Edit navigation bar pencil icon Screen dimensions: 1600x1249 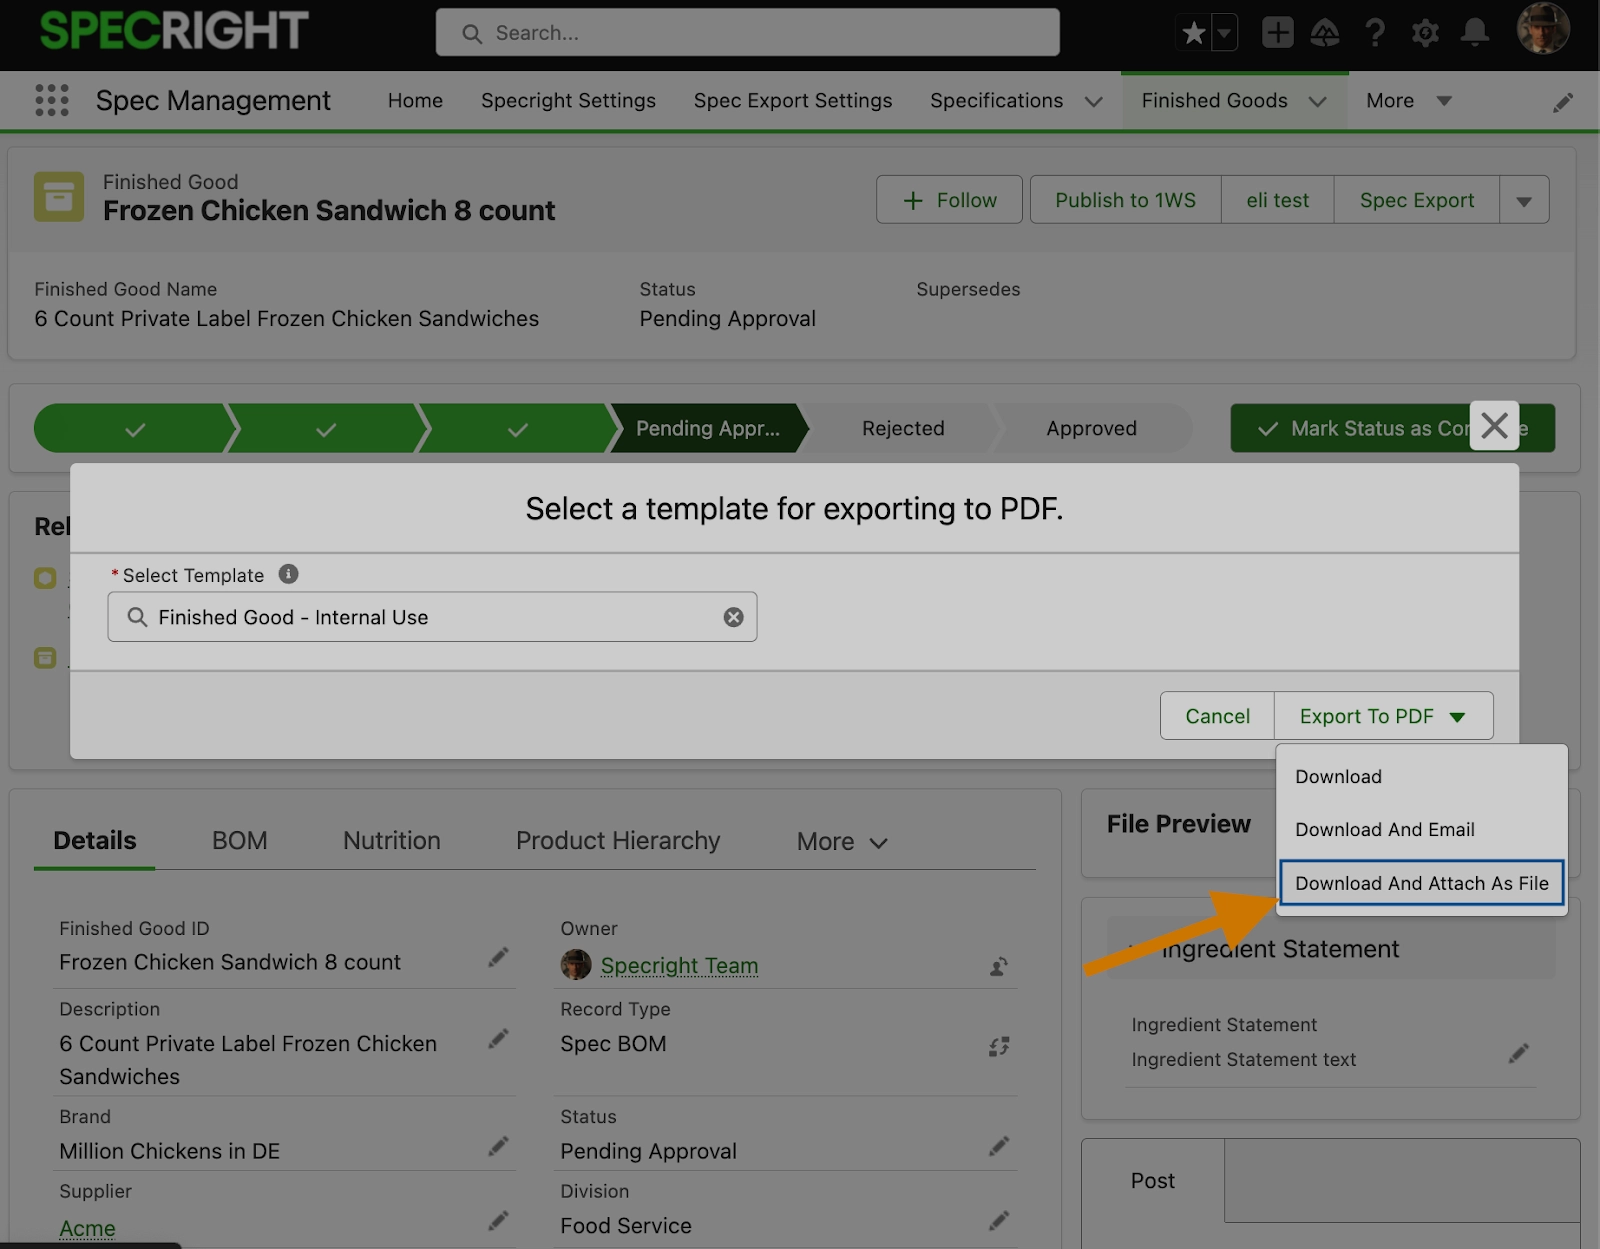pos(1563,102)
